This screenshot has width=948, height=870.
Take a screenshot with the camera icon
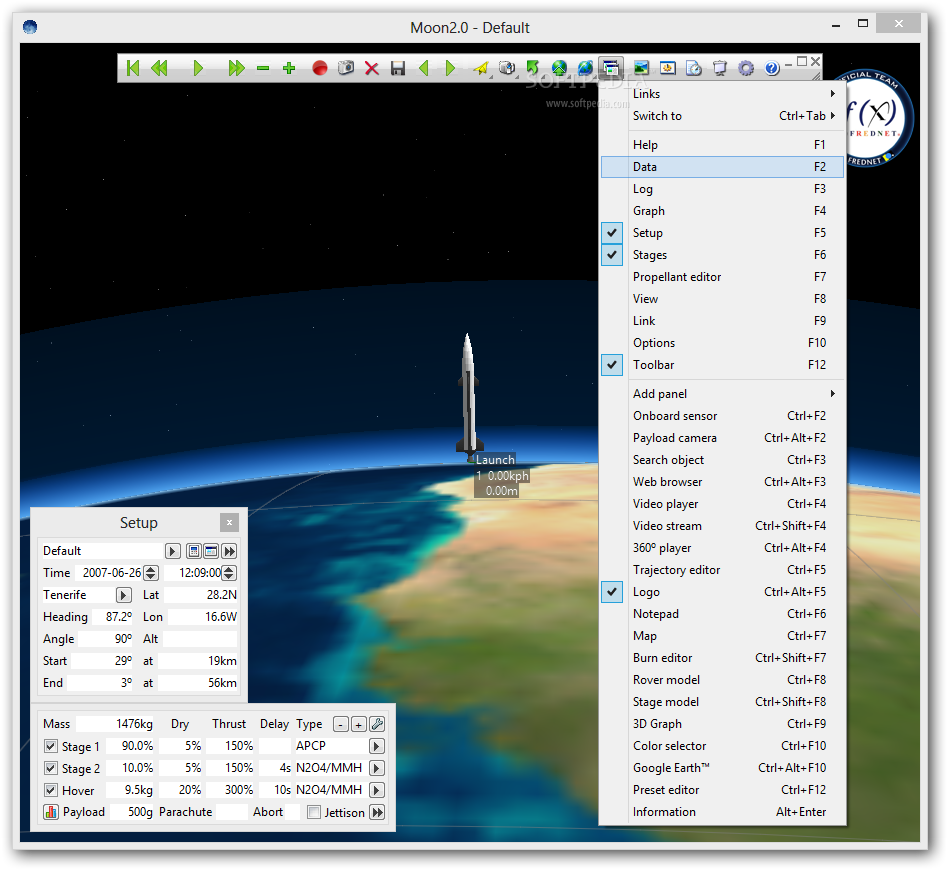346,68
